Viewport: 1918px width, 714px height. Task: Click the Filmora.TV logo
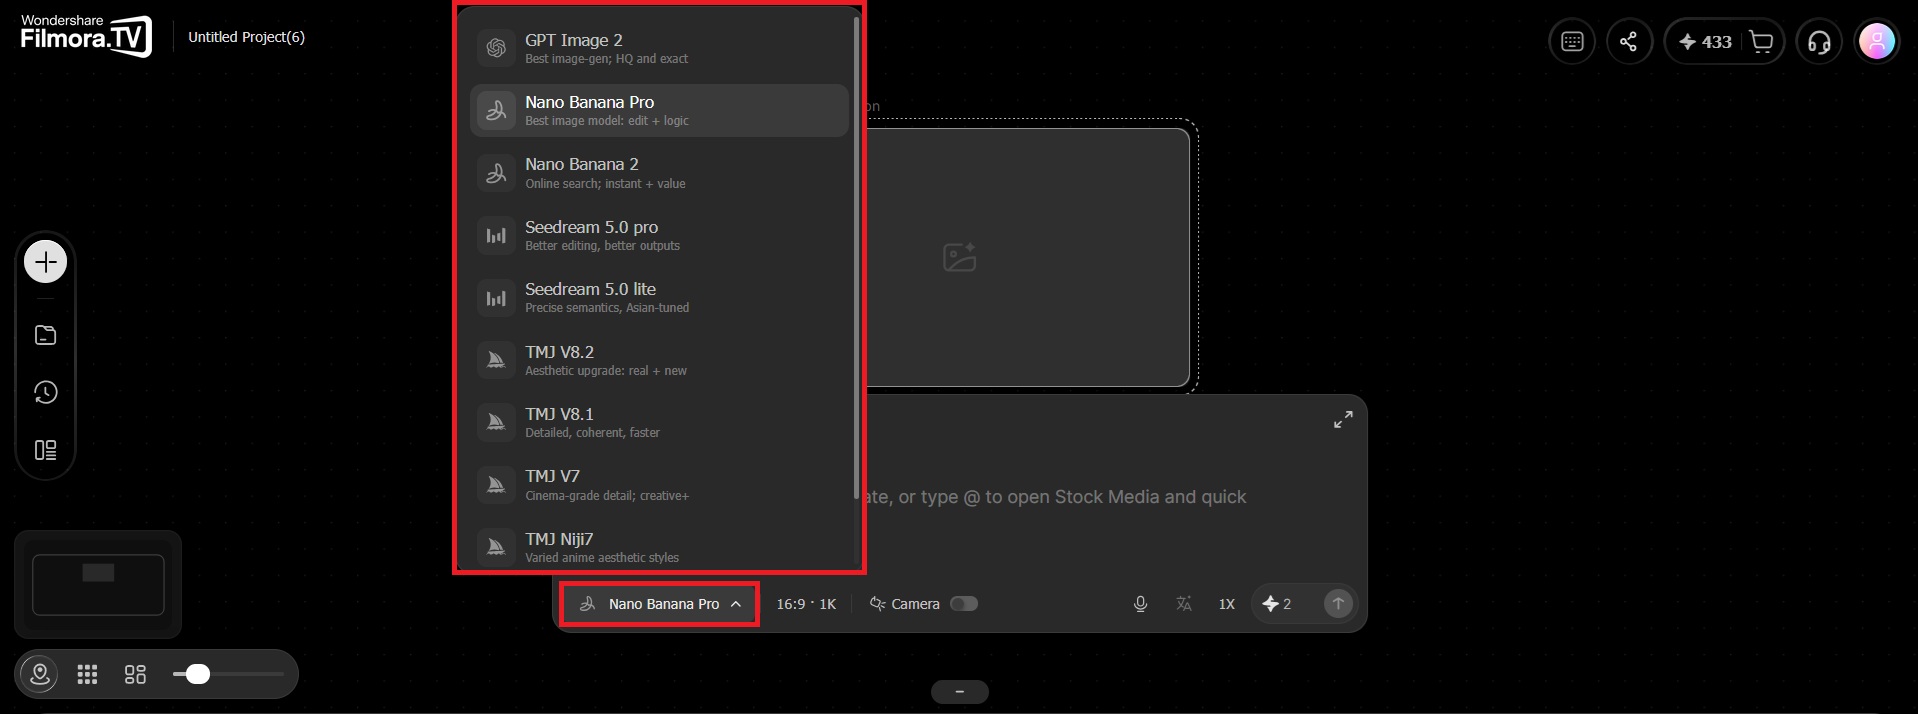point(86,36)
